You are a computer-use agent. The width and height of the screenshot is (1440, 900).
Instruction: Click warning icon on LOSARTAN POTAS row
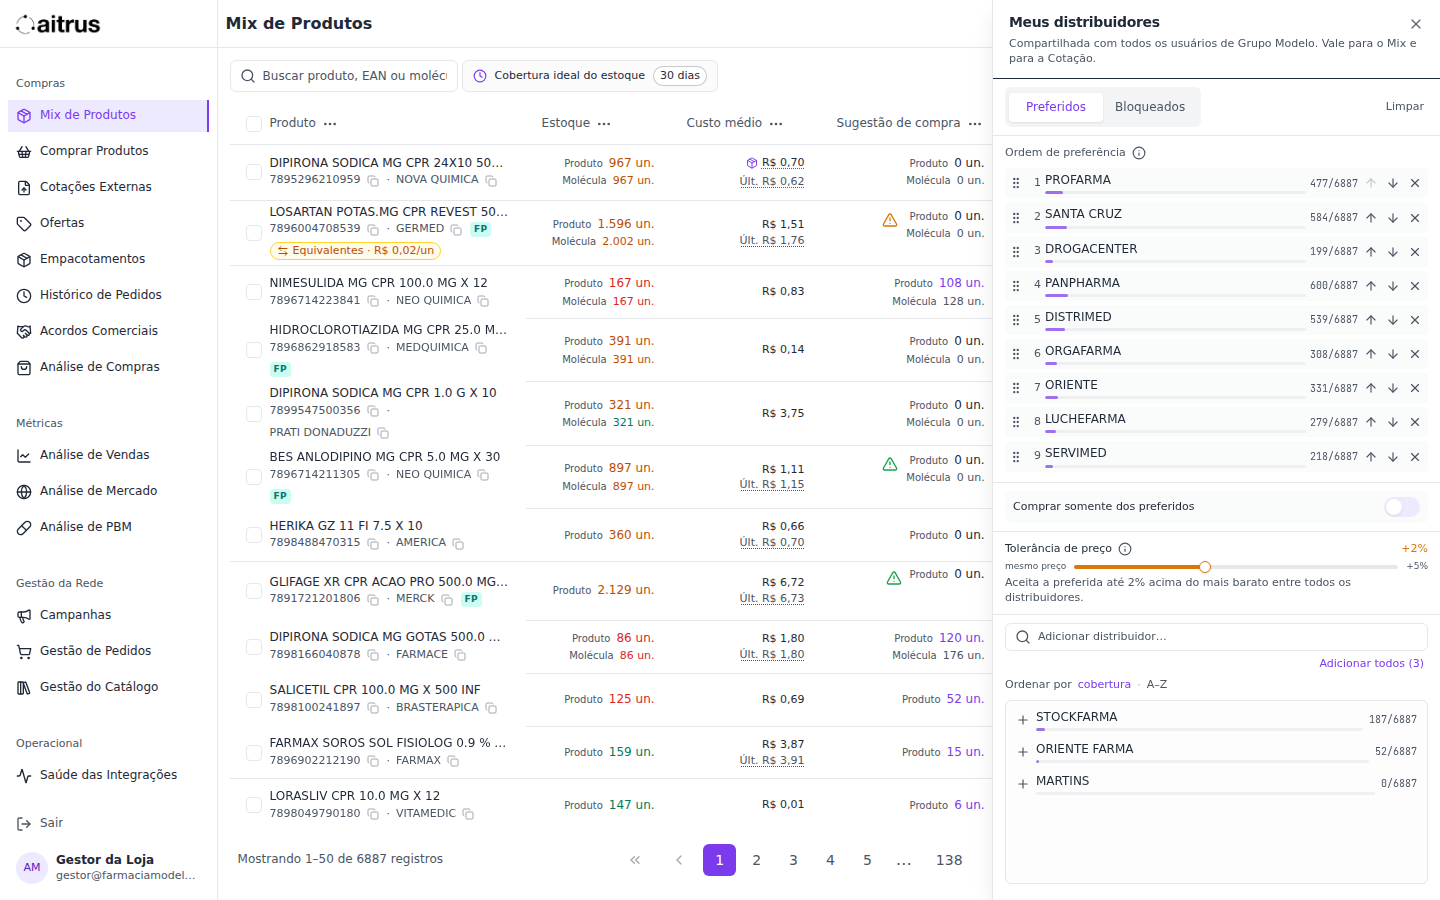tap(890, 220)
